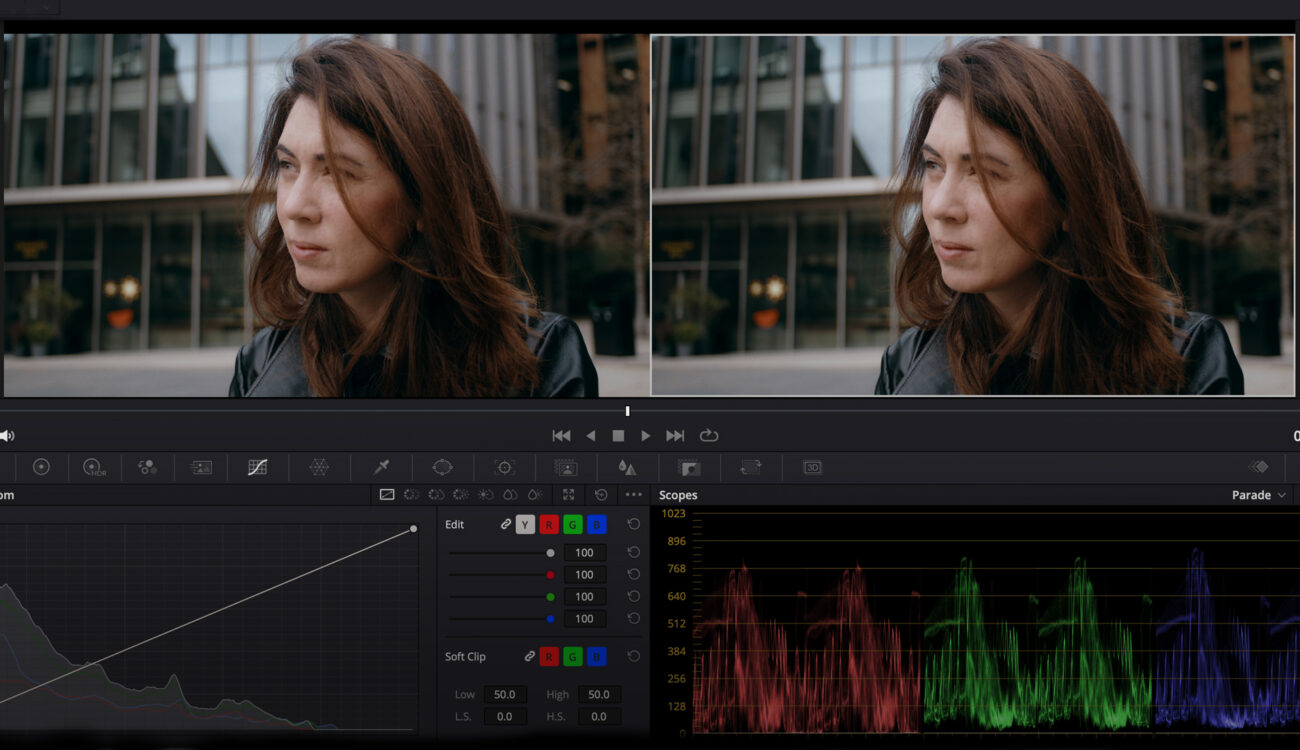
Task: Switch to Hue vs Hue curve
Action: [411, 494]
